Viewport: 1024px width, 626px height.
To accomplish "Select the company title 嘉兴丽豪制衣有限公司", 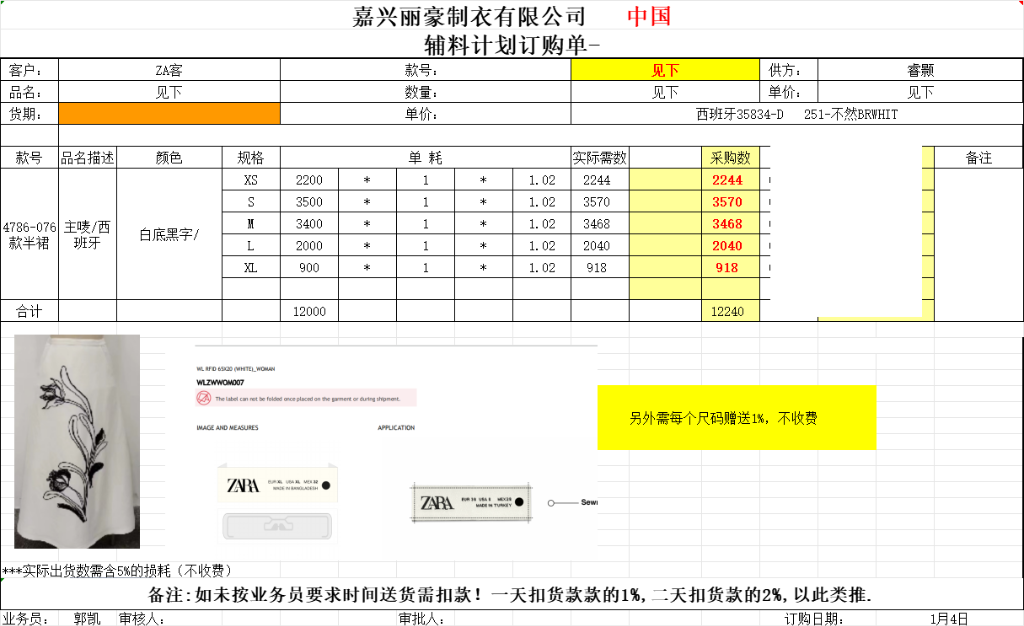I will coord(469,17).
